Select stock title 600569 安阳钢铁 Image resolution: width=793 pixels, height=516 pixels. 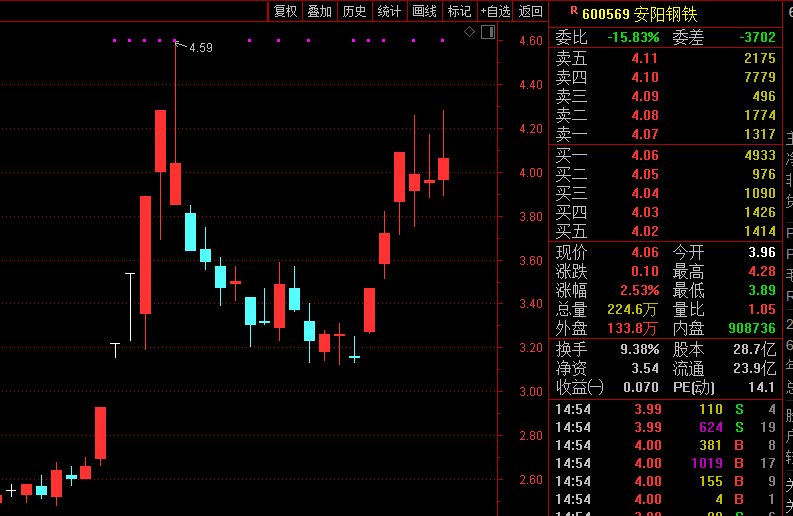(x=639, y=13)
